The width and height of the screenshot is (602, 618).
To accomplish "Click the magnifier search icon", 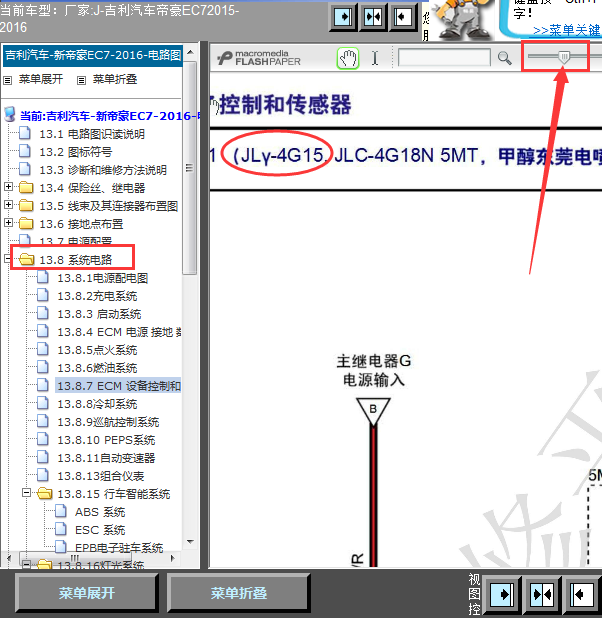I will (x=504, y=58).
